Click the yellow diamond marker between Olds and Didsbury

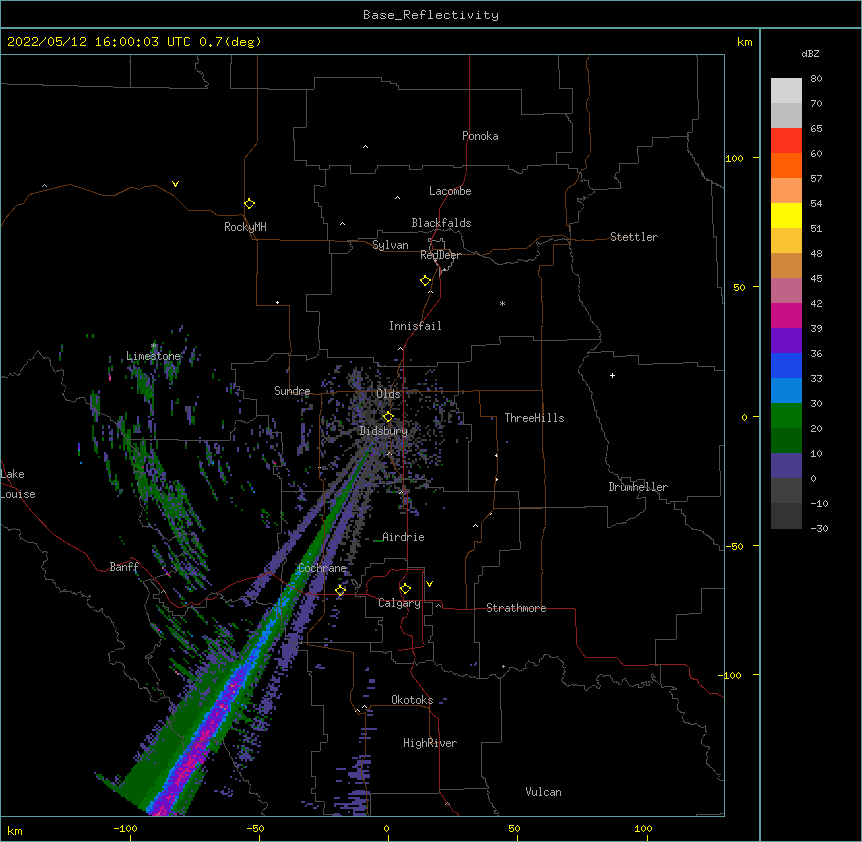click(x=388, y=417)
